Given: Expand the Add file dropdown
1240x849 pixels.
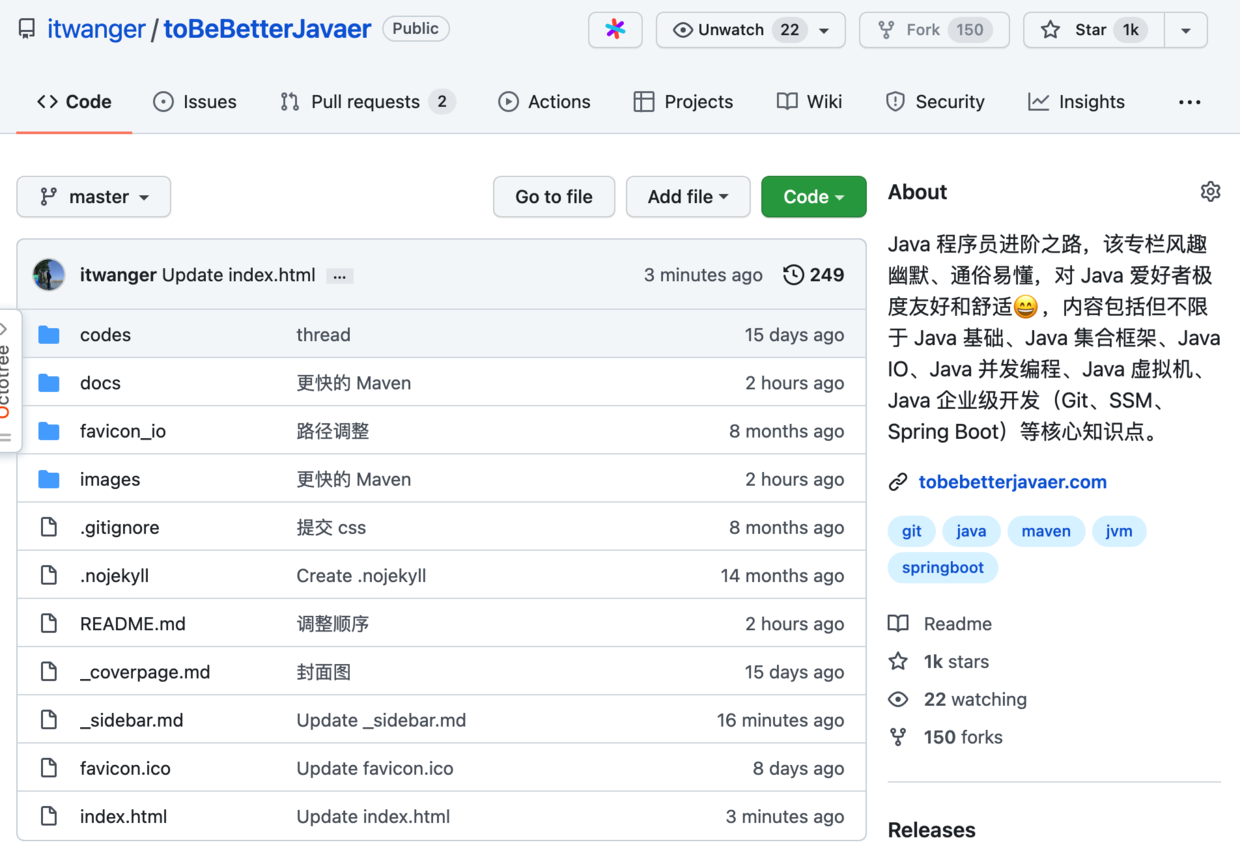Looking at the screenshot, I should [x=688, y=197].
